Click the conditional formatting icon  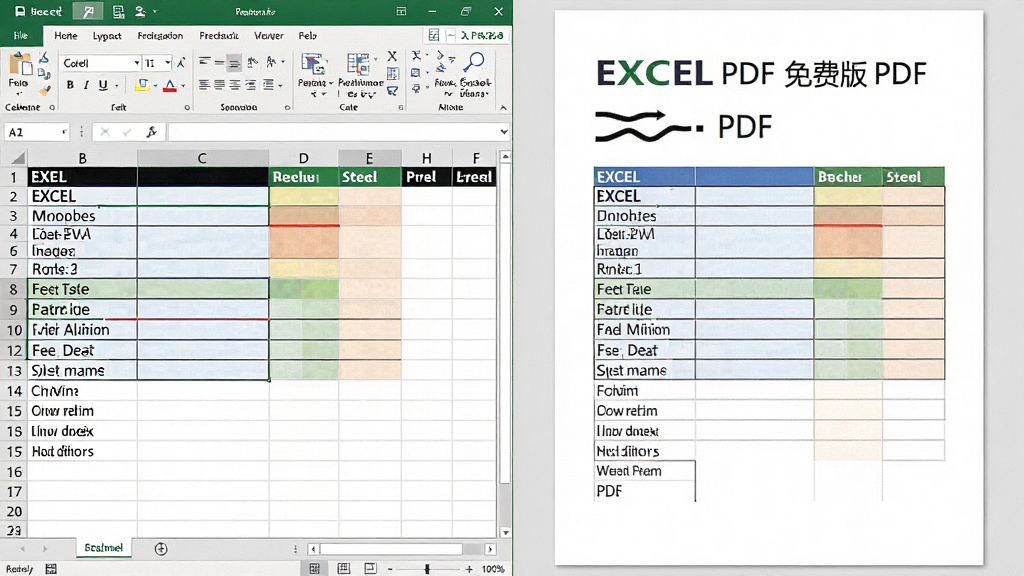(x=313, y=64)
